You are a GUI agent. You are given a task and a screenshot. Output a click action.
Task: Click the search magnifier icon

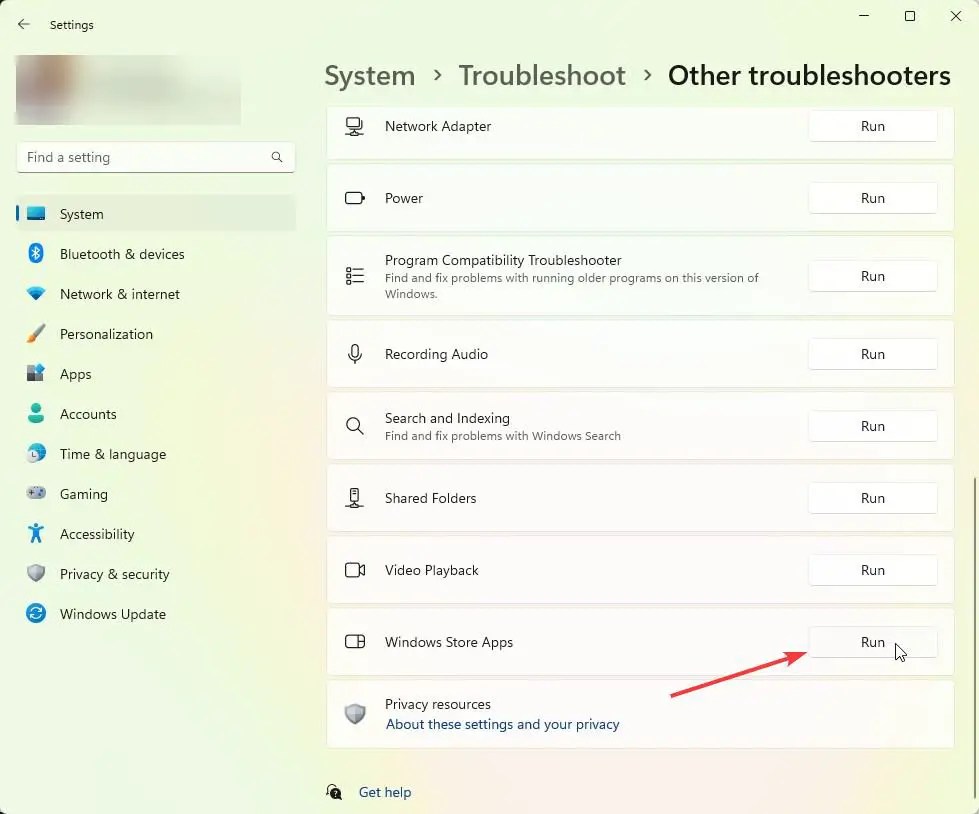277,157
